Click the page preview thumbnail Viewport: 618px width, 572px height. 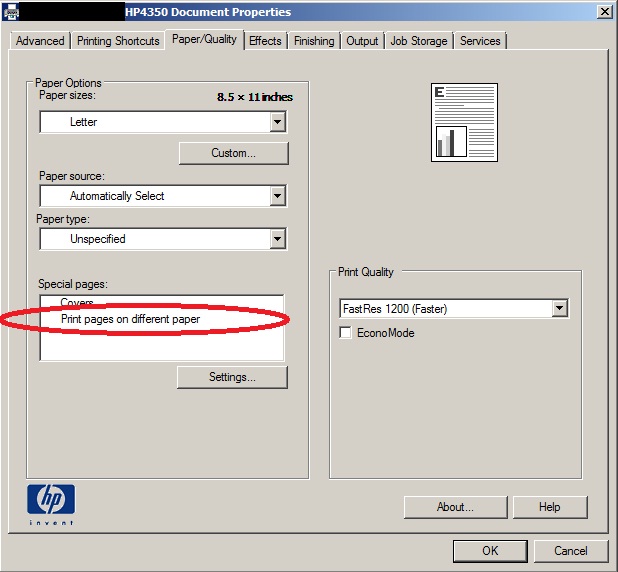(x=464, y=122)
